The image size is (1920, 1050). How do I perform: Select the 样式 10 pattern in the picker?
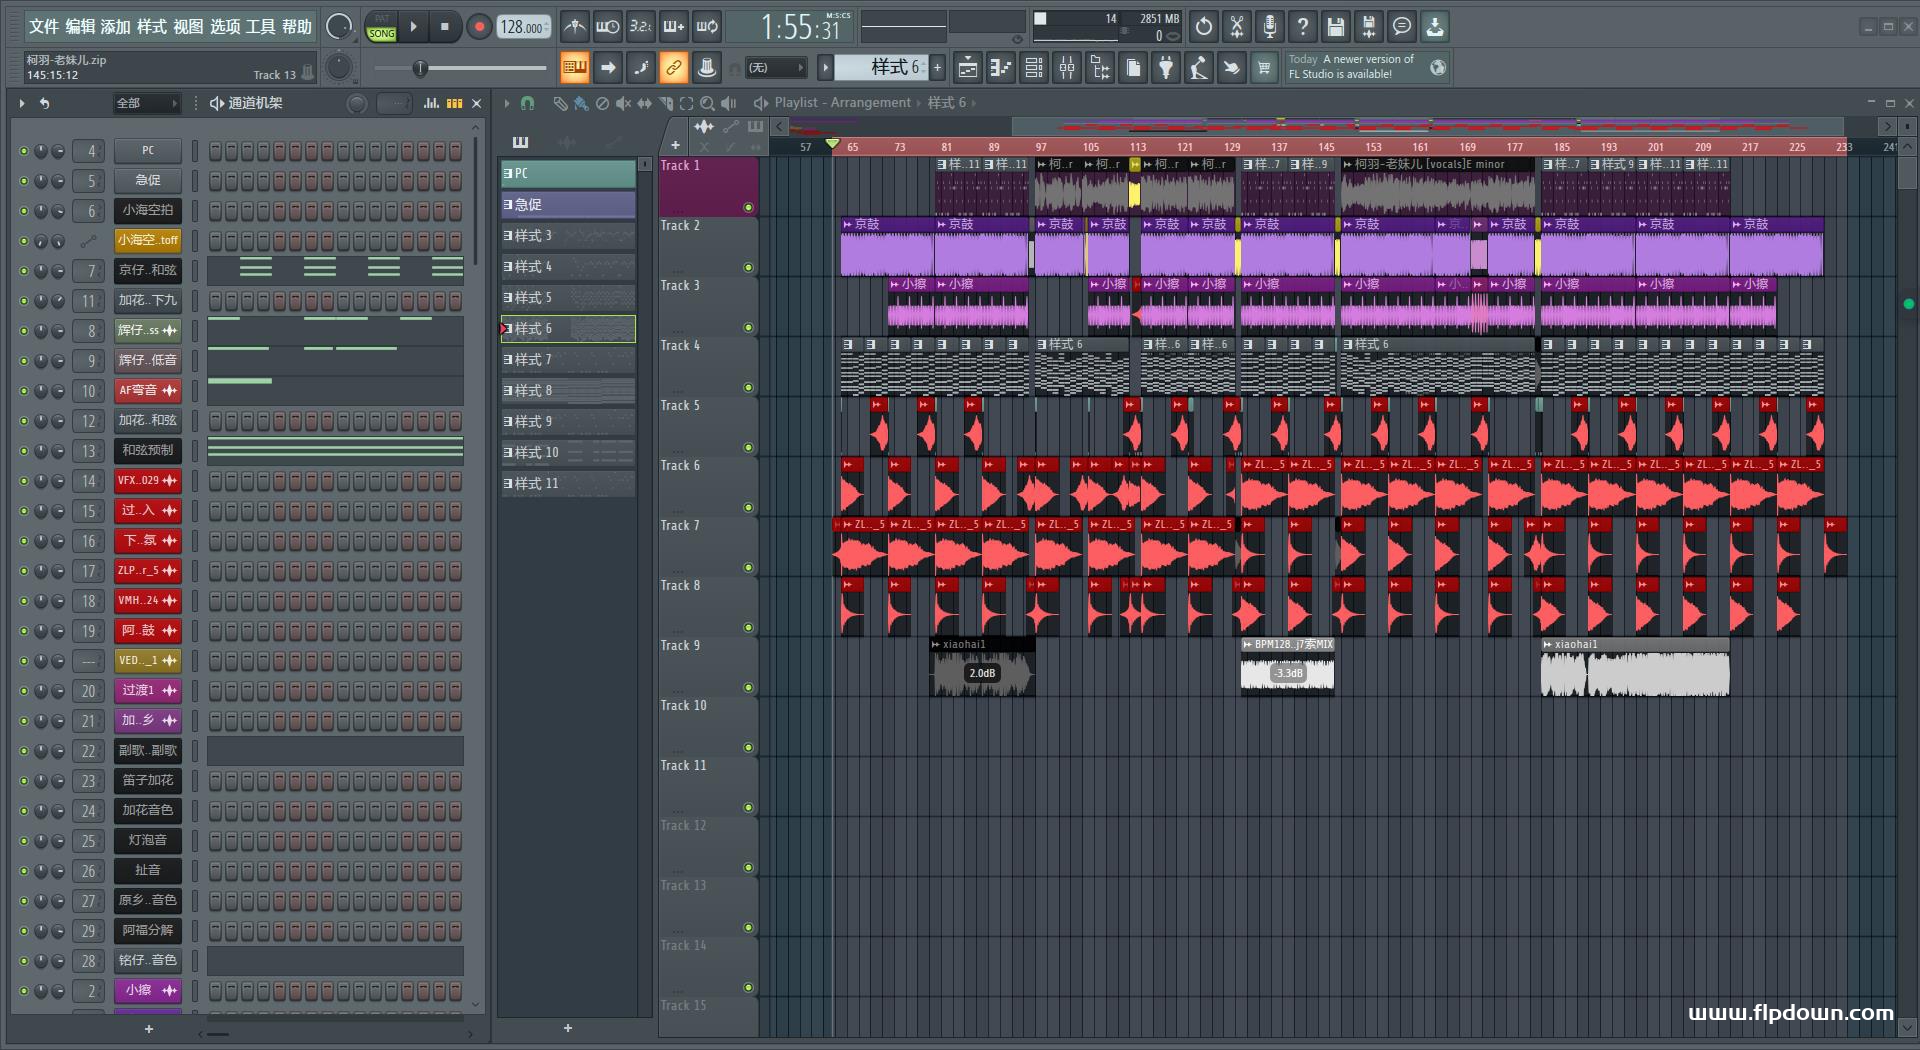(568, 452)
